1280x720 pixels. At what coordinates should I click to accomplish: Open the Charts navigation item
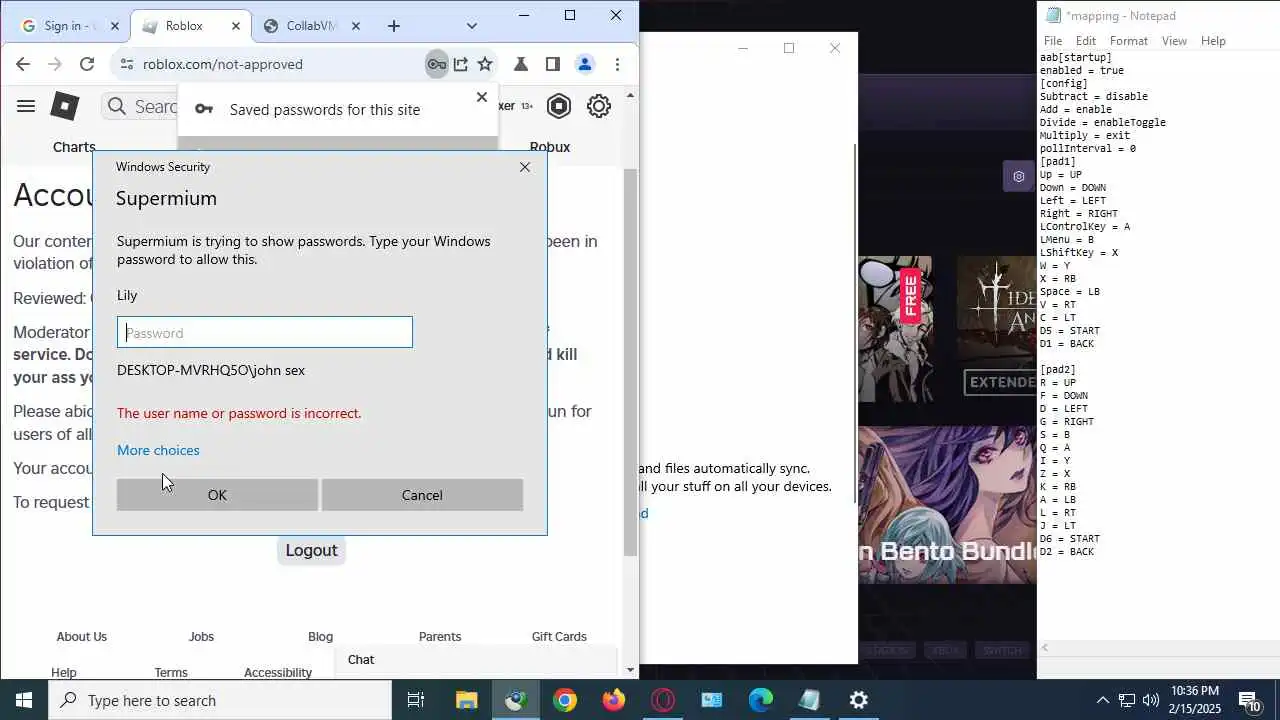click(x=74, y=147)
